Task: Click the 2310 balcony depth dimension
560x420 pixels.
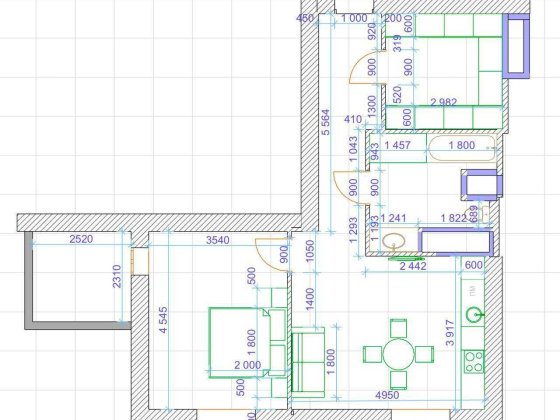Action: coord(117,276)
